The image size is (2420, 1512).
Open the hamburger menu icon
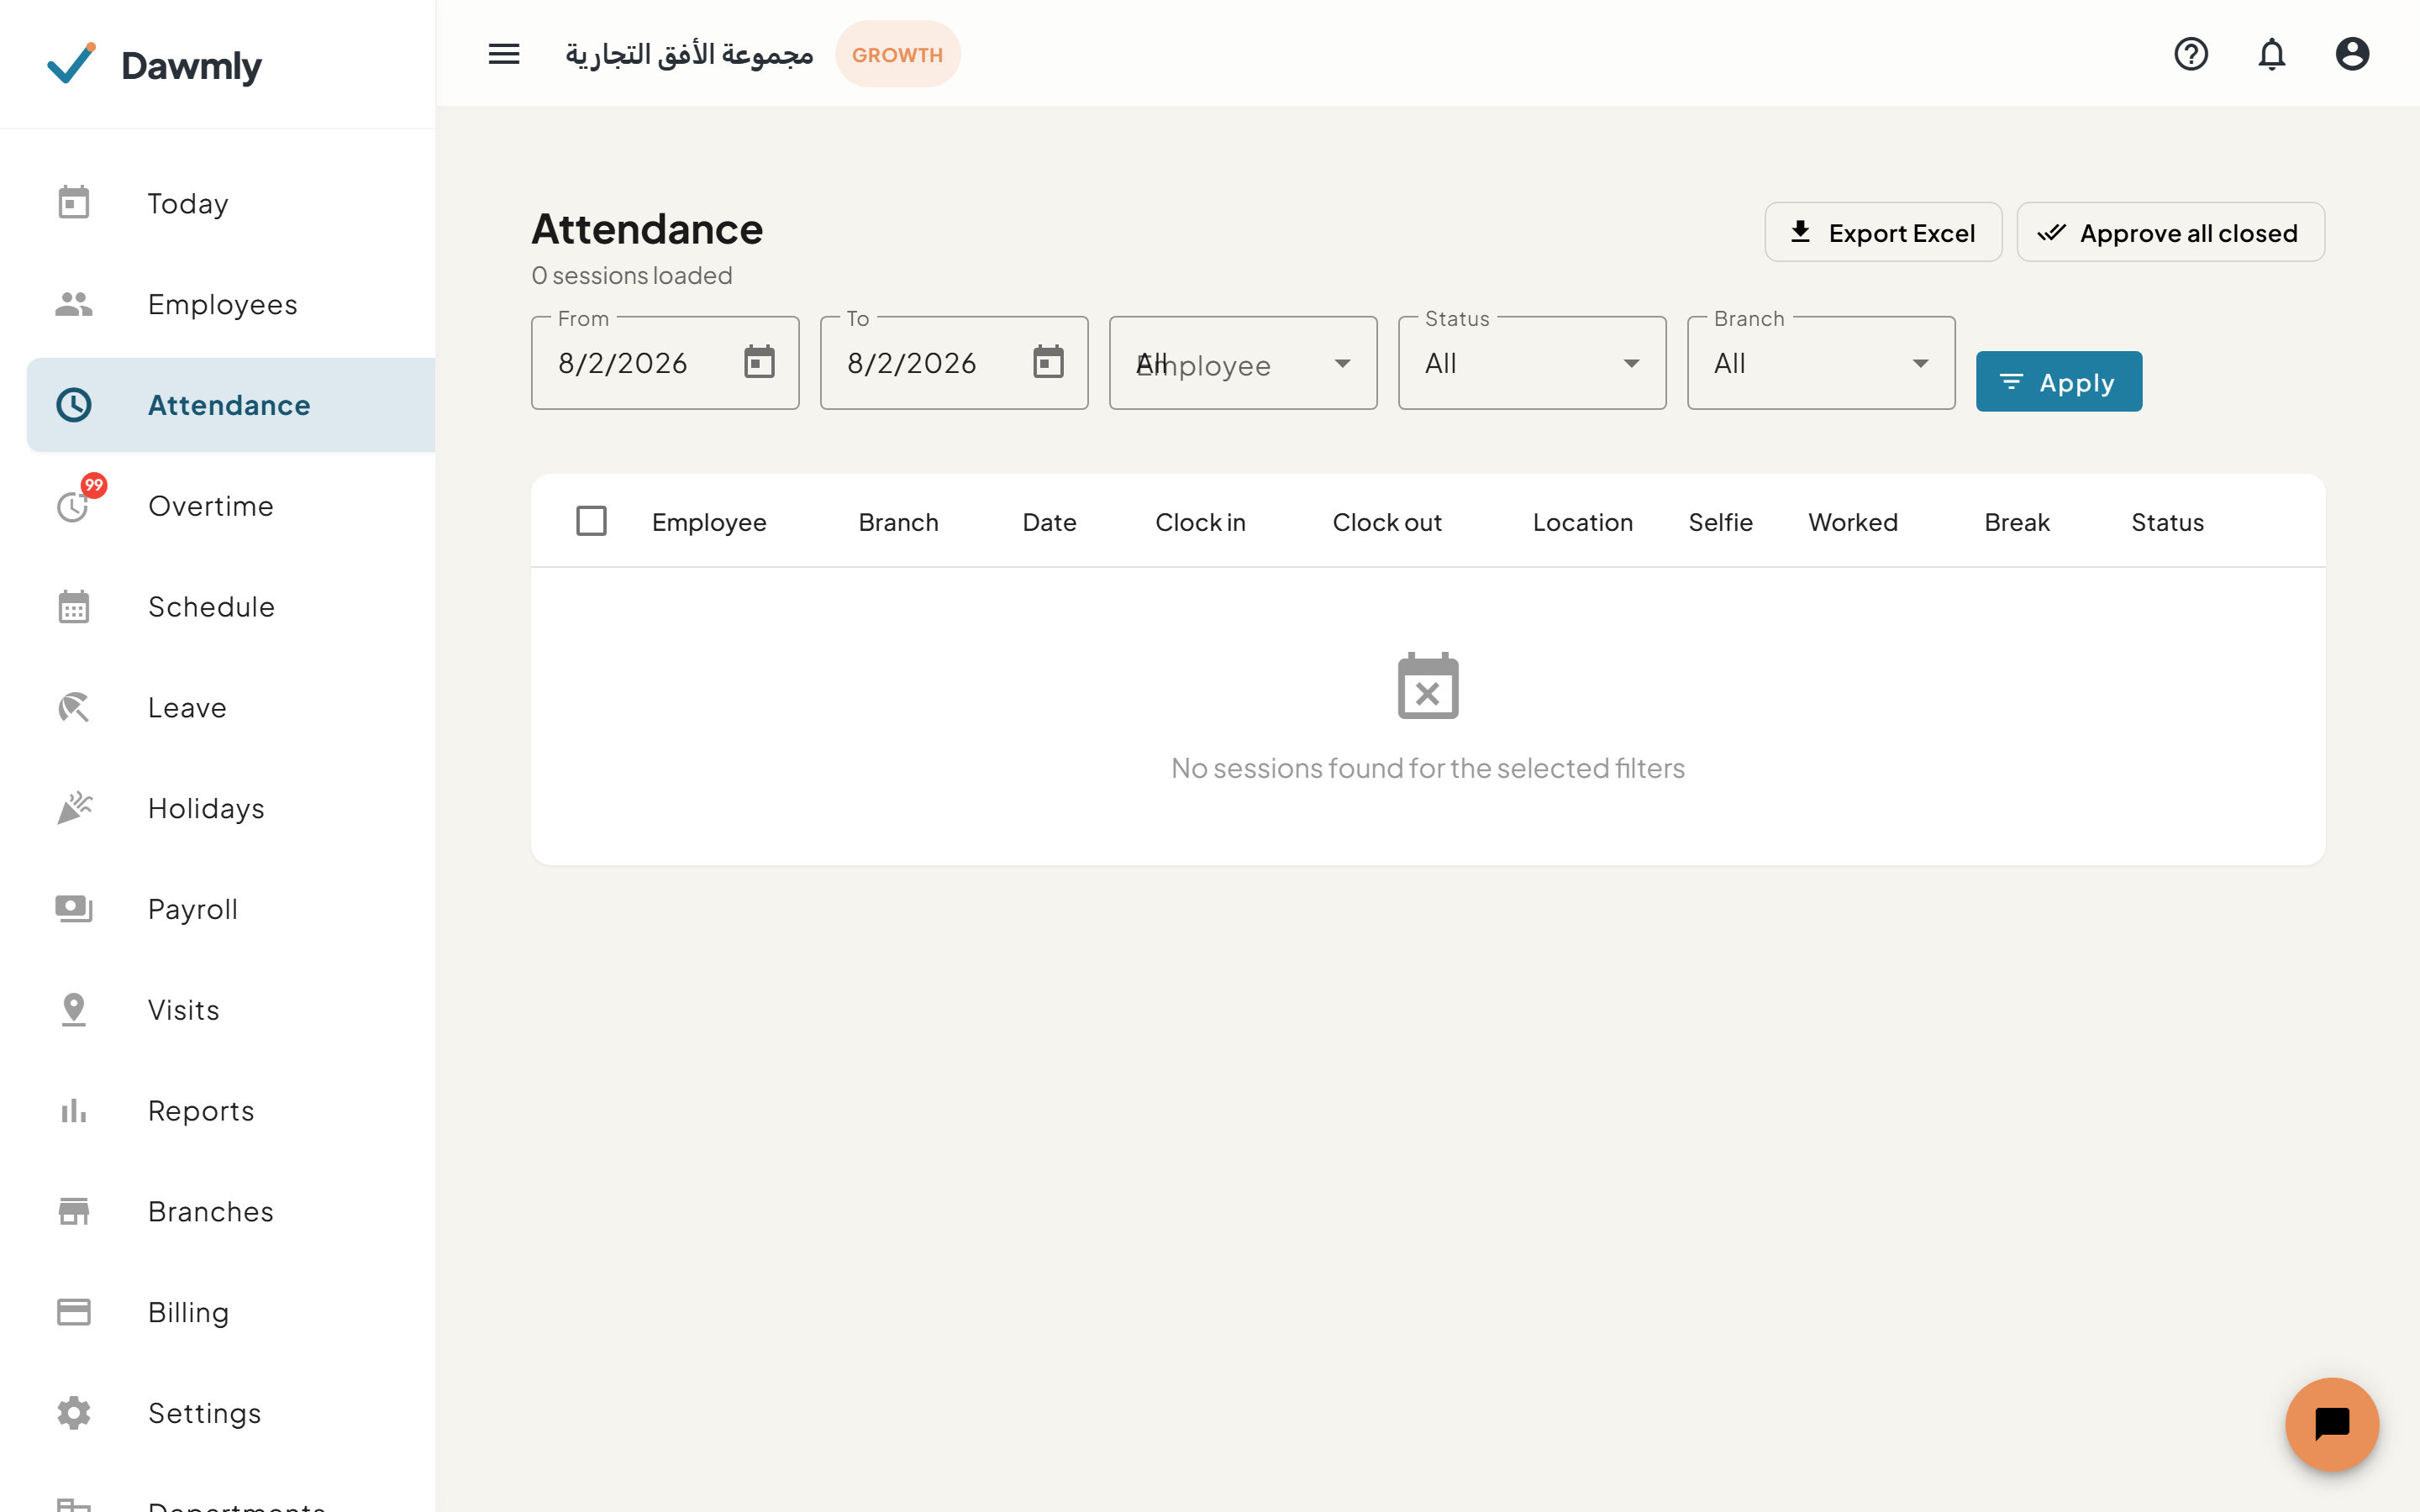504,54
